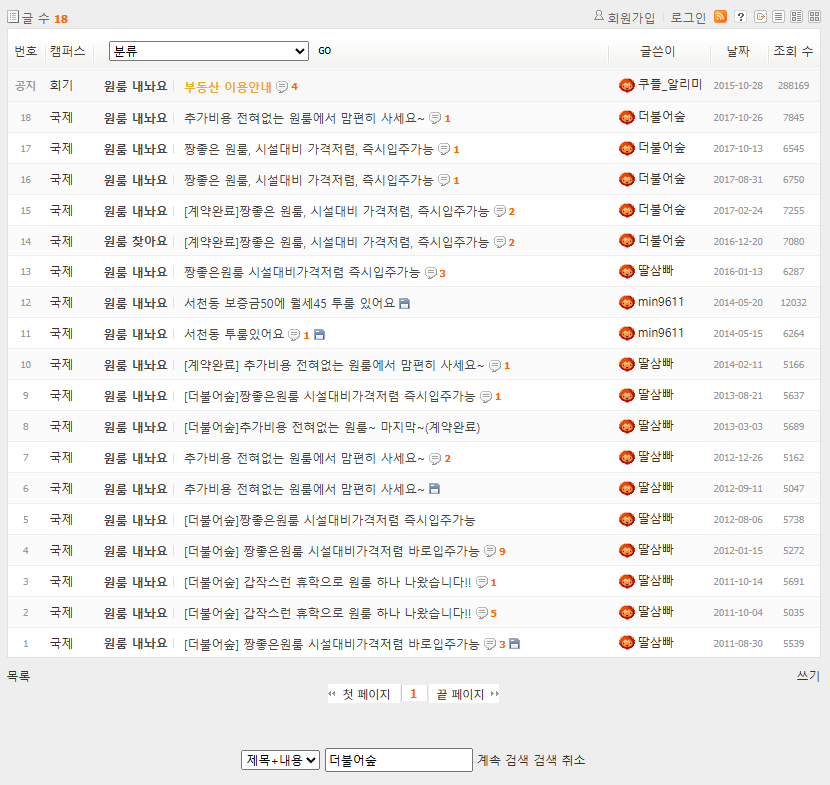Go to last page via 끝 페이지

[x=459, y=692]
